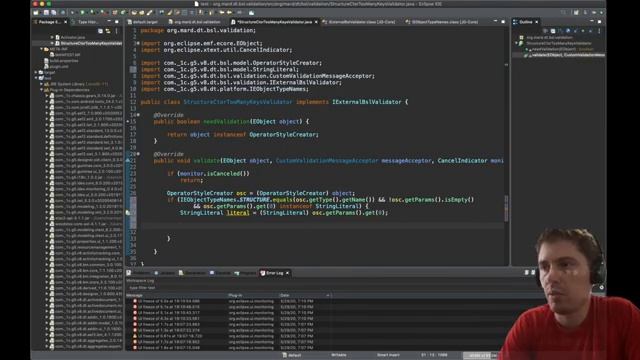
Task: Select the validate method in the Outline
Action: coord(567,55)
